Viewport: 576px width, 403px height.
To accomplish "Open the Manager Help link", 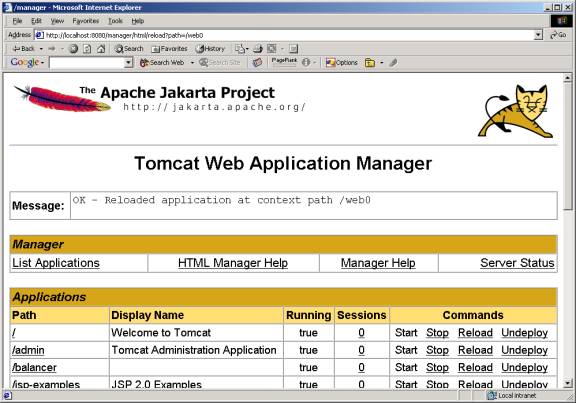I will [x=378, y=263].
